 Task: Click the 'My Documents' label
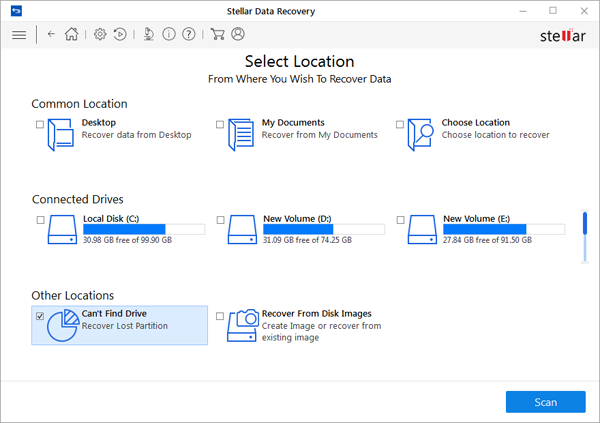[293, 122]
